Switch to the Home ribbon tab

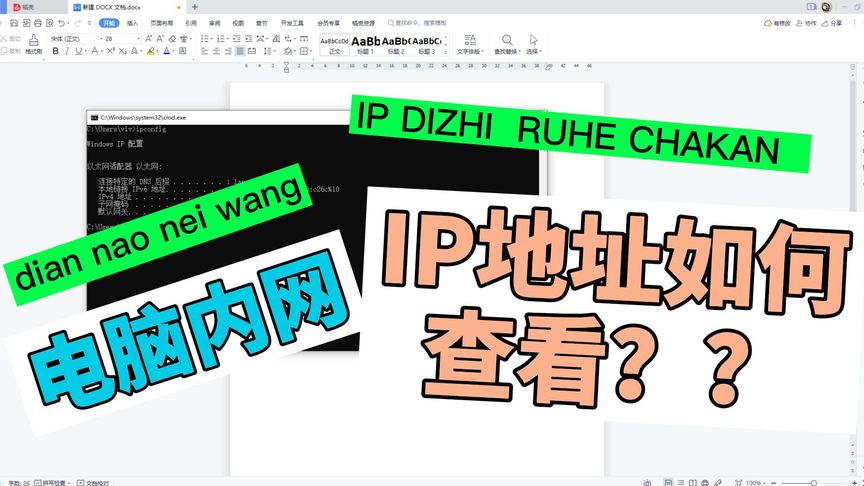tap(109, 23)
